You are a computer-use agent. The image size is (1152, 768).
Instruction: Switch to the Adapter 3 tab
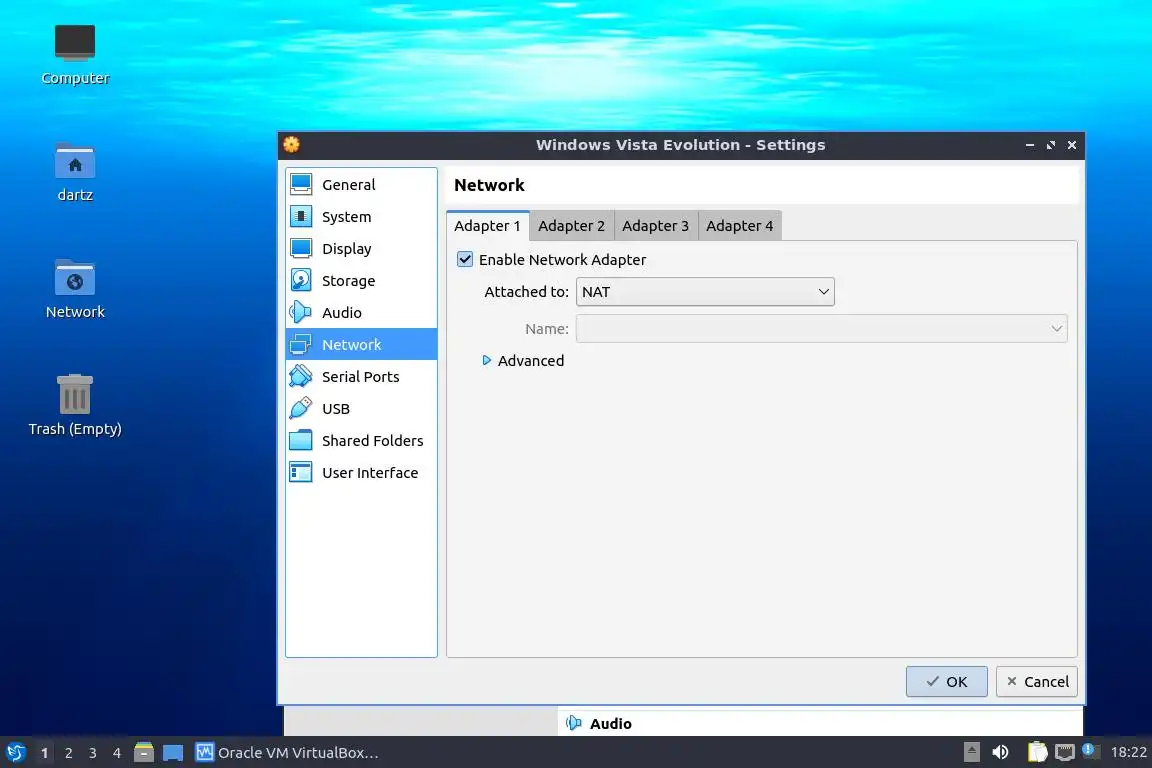click(655, 226)
